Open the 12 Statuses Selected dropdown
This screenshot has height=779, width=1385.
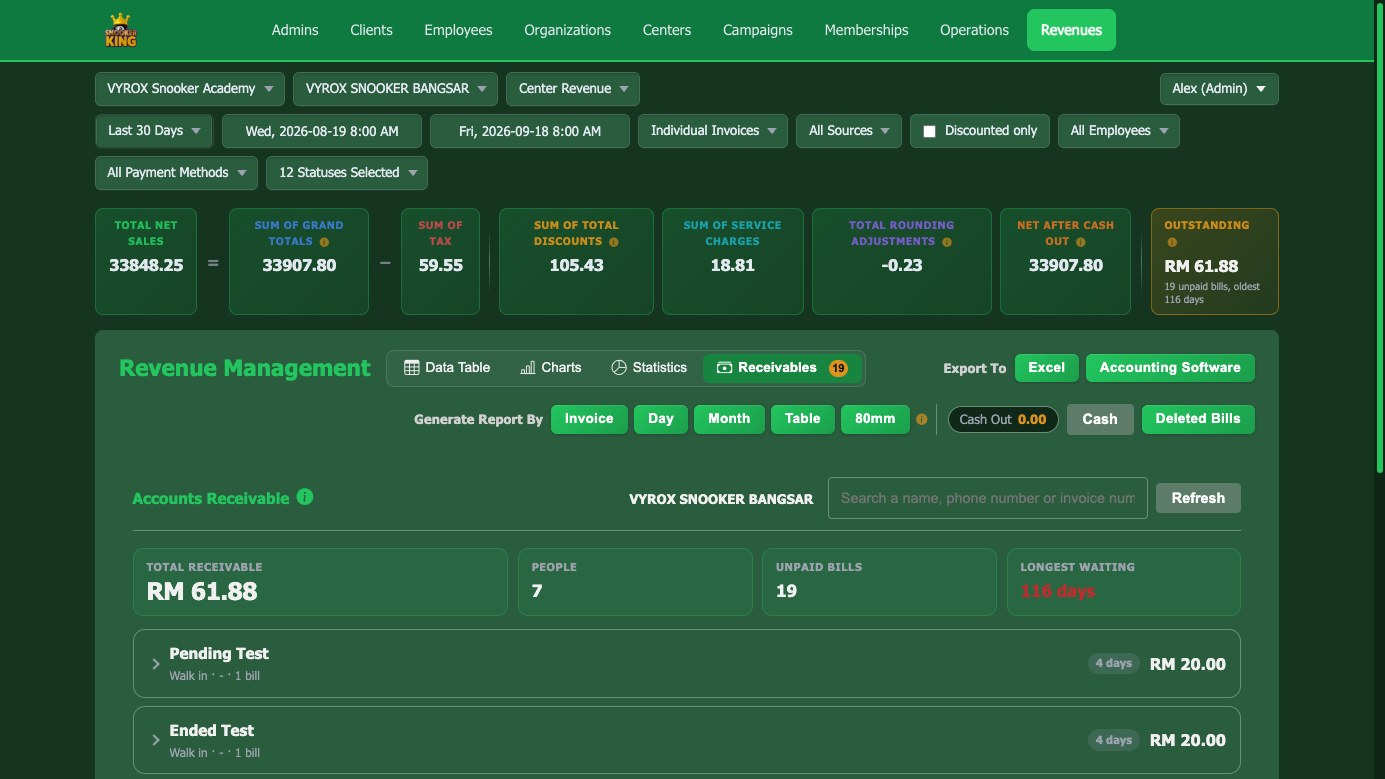pyautogui.click(x=347, y=173)
